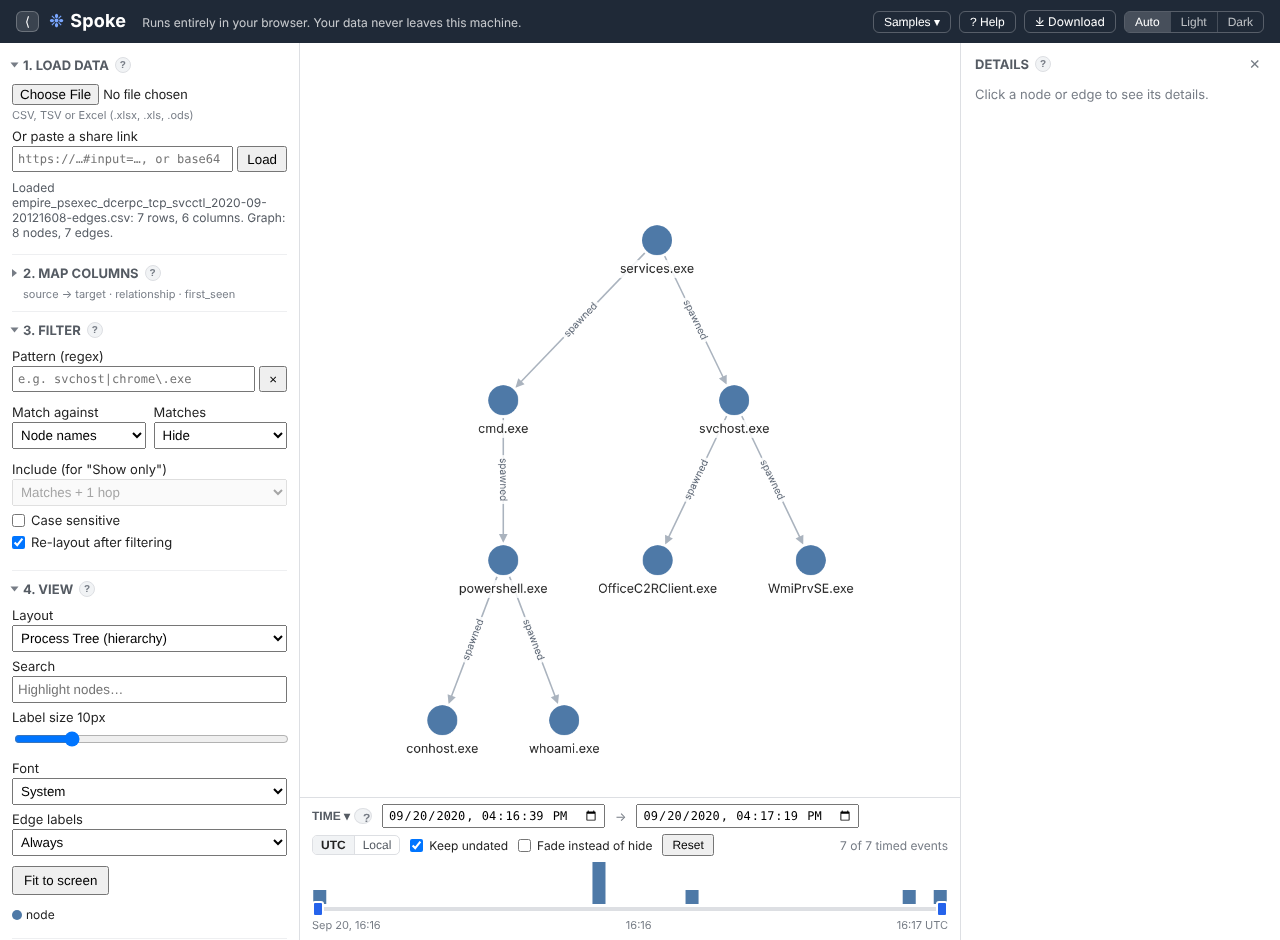Viewport: 1280px width, 940px height.
Task: Uncheck Keep undated checkbox
Action: (x=417, y=846)
